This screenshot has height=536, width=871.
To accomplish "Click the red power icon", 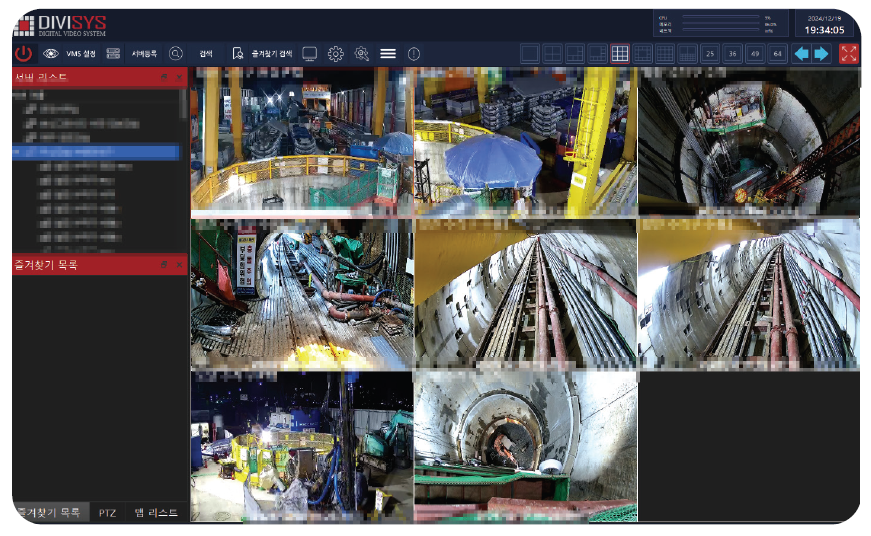I will 25,54.
